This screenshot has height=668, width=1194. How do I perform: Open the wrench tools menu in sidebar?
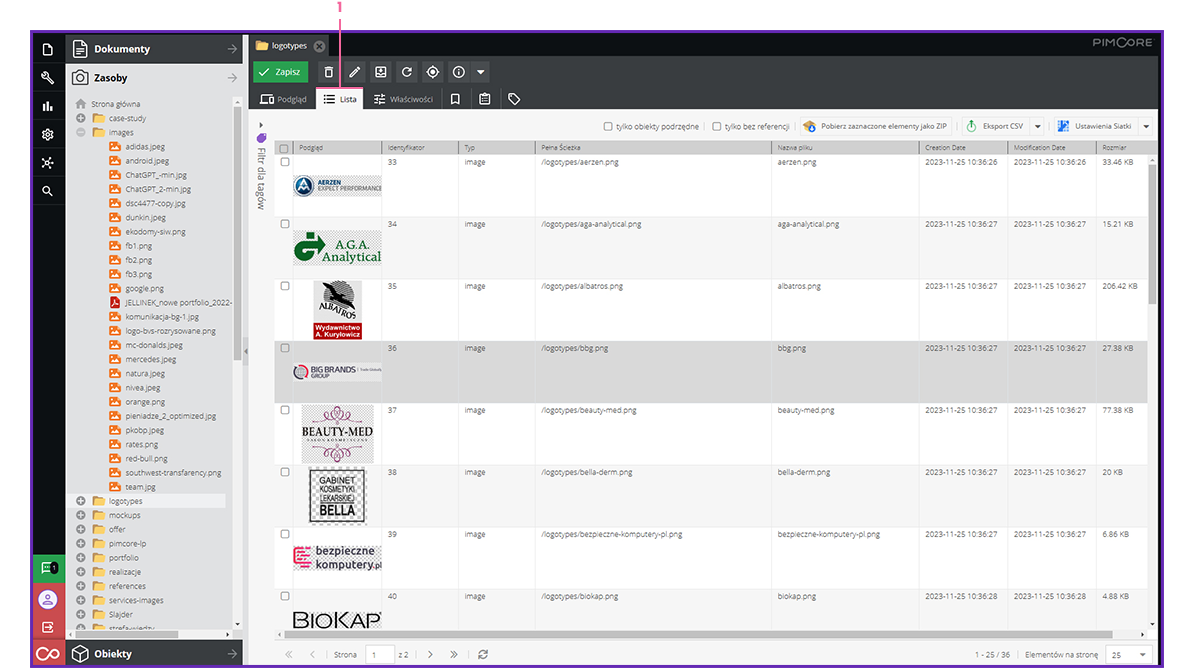(x=48, y=78)
